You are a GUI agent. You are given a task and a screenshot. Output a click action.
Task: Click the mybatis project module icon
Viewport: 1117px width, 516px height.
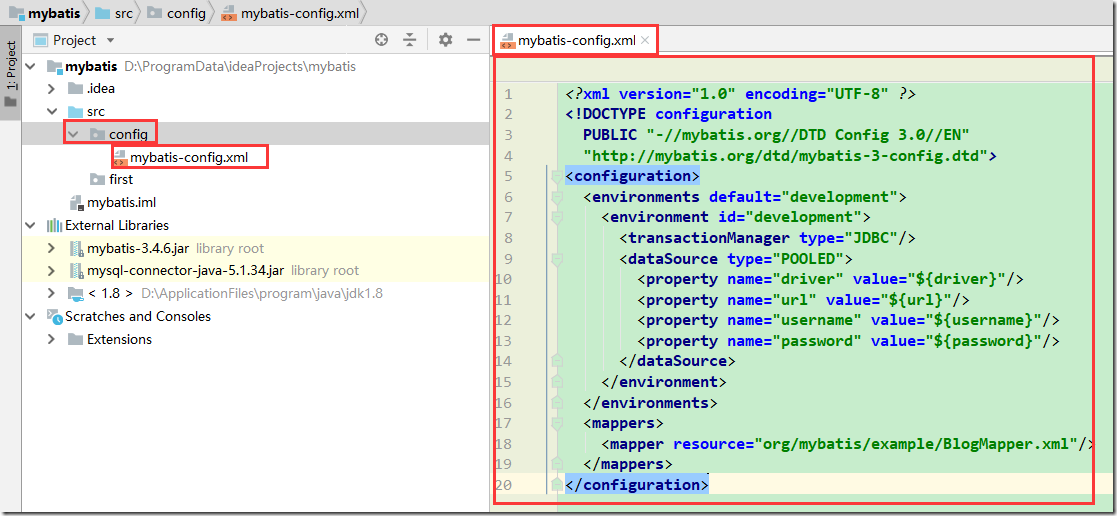click(x=54, y=66)
